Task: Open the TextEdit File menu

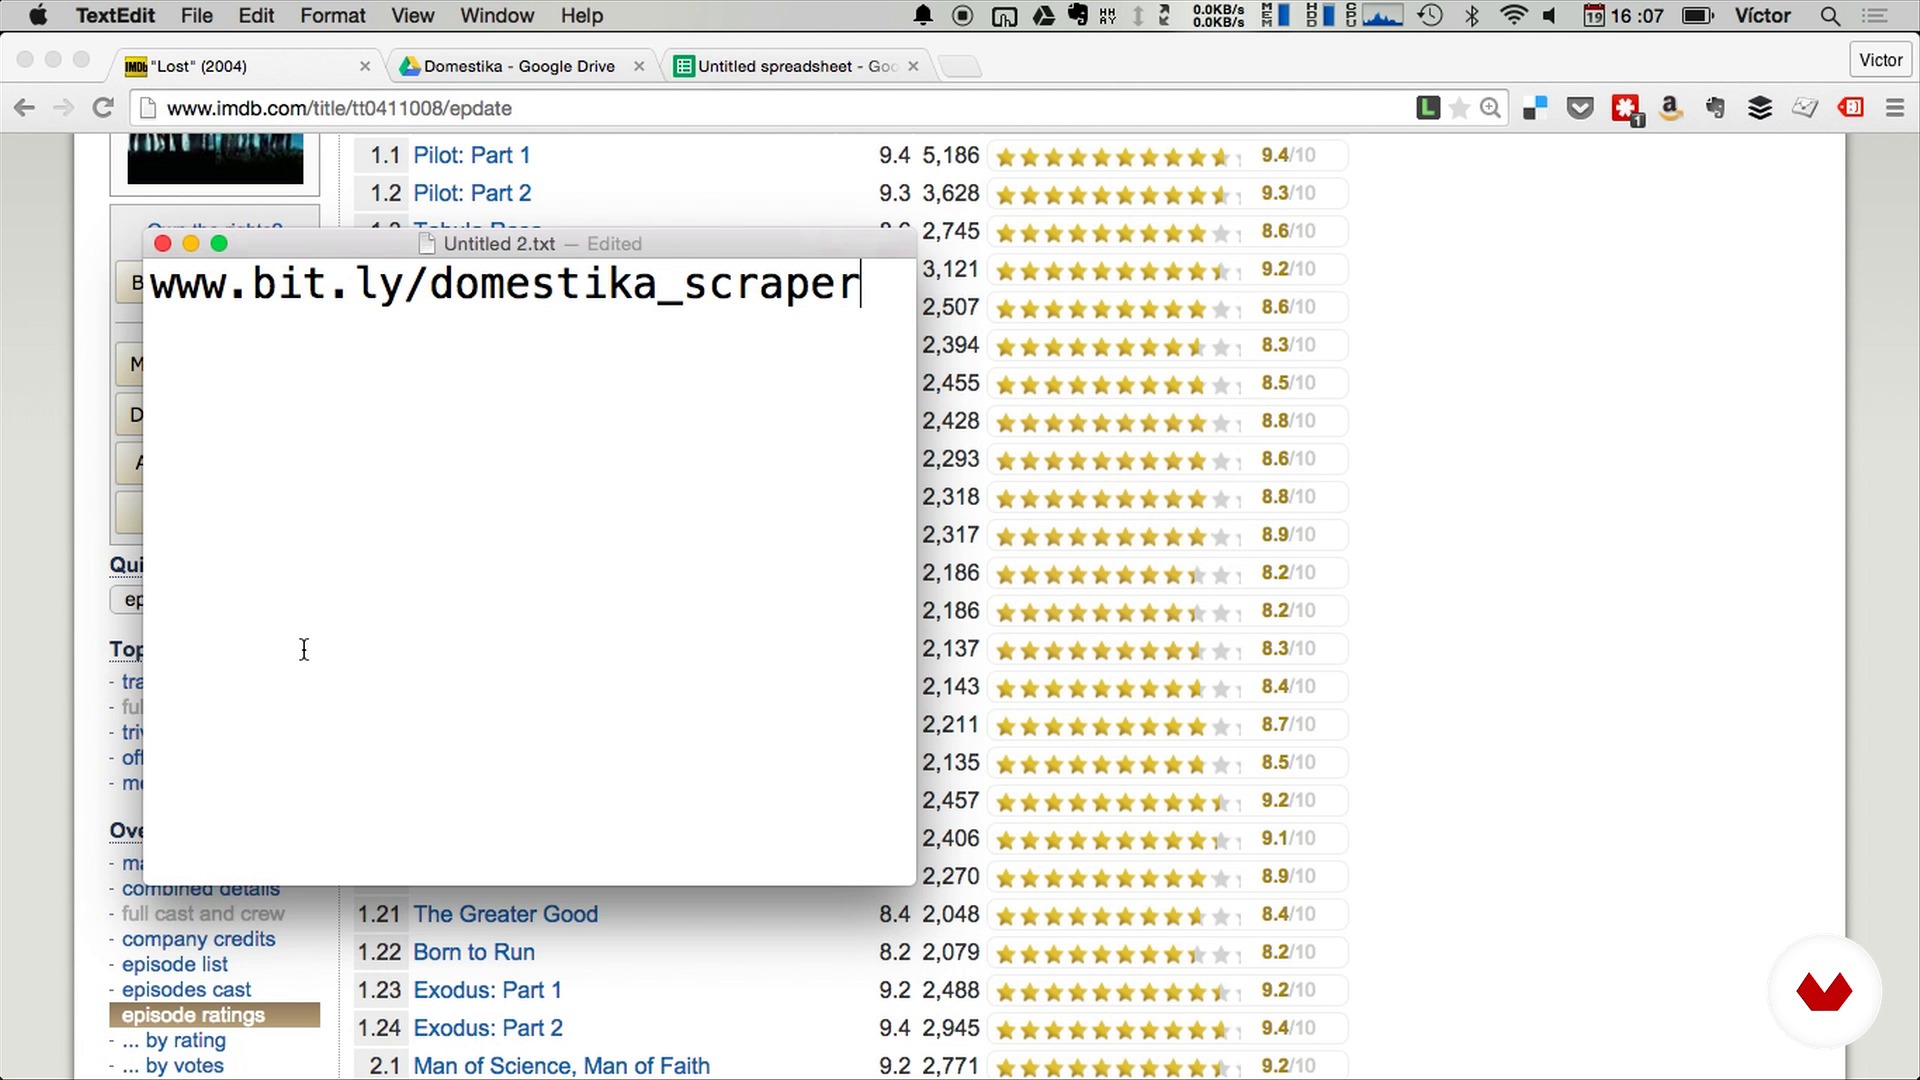Action: point(196,15)
